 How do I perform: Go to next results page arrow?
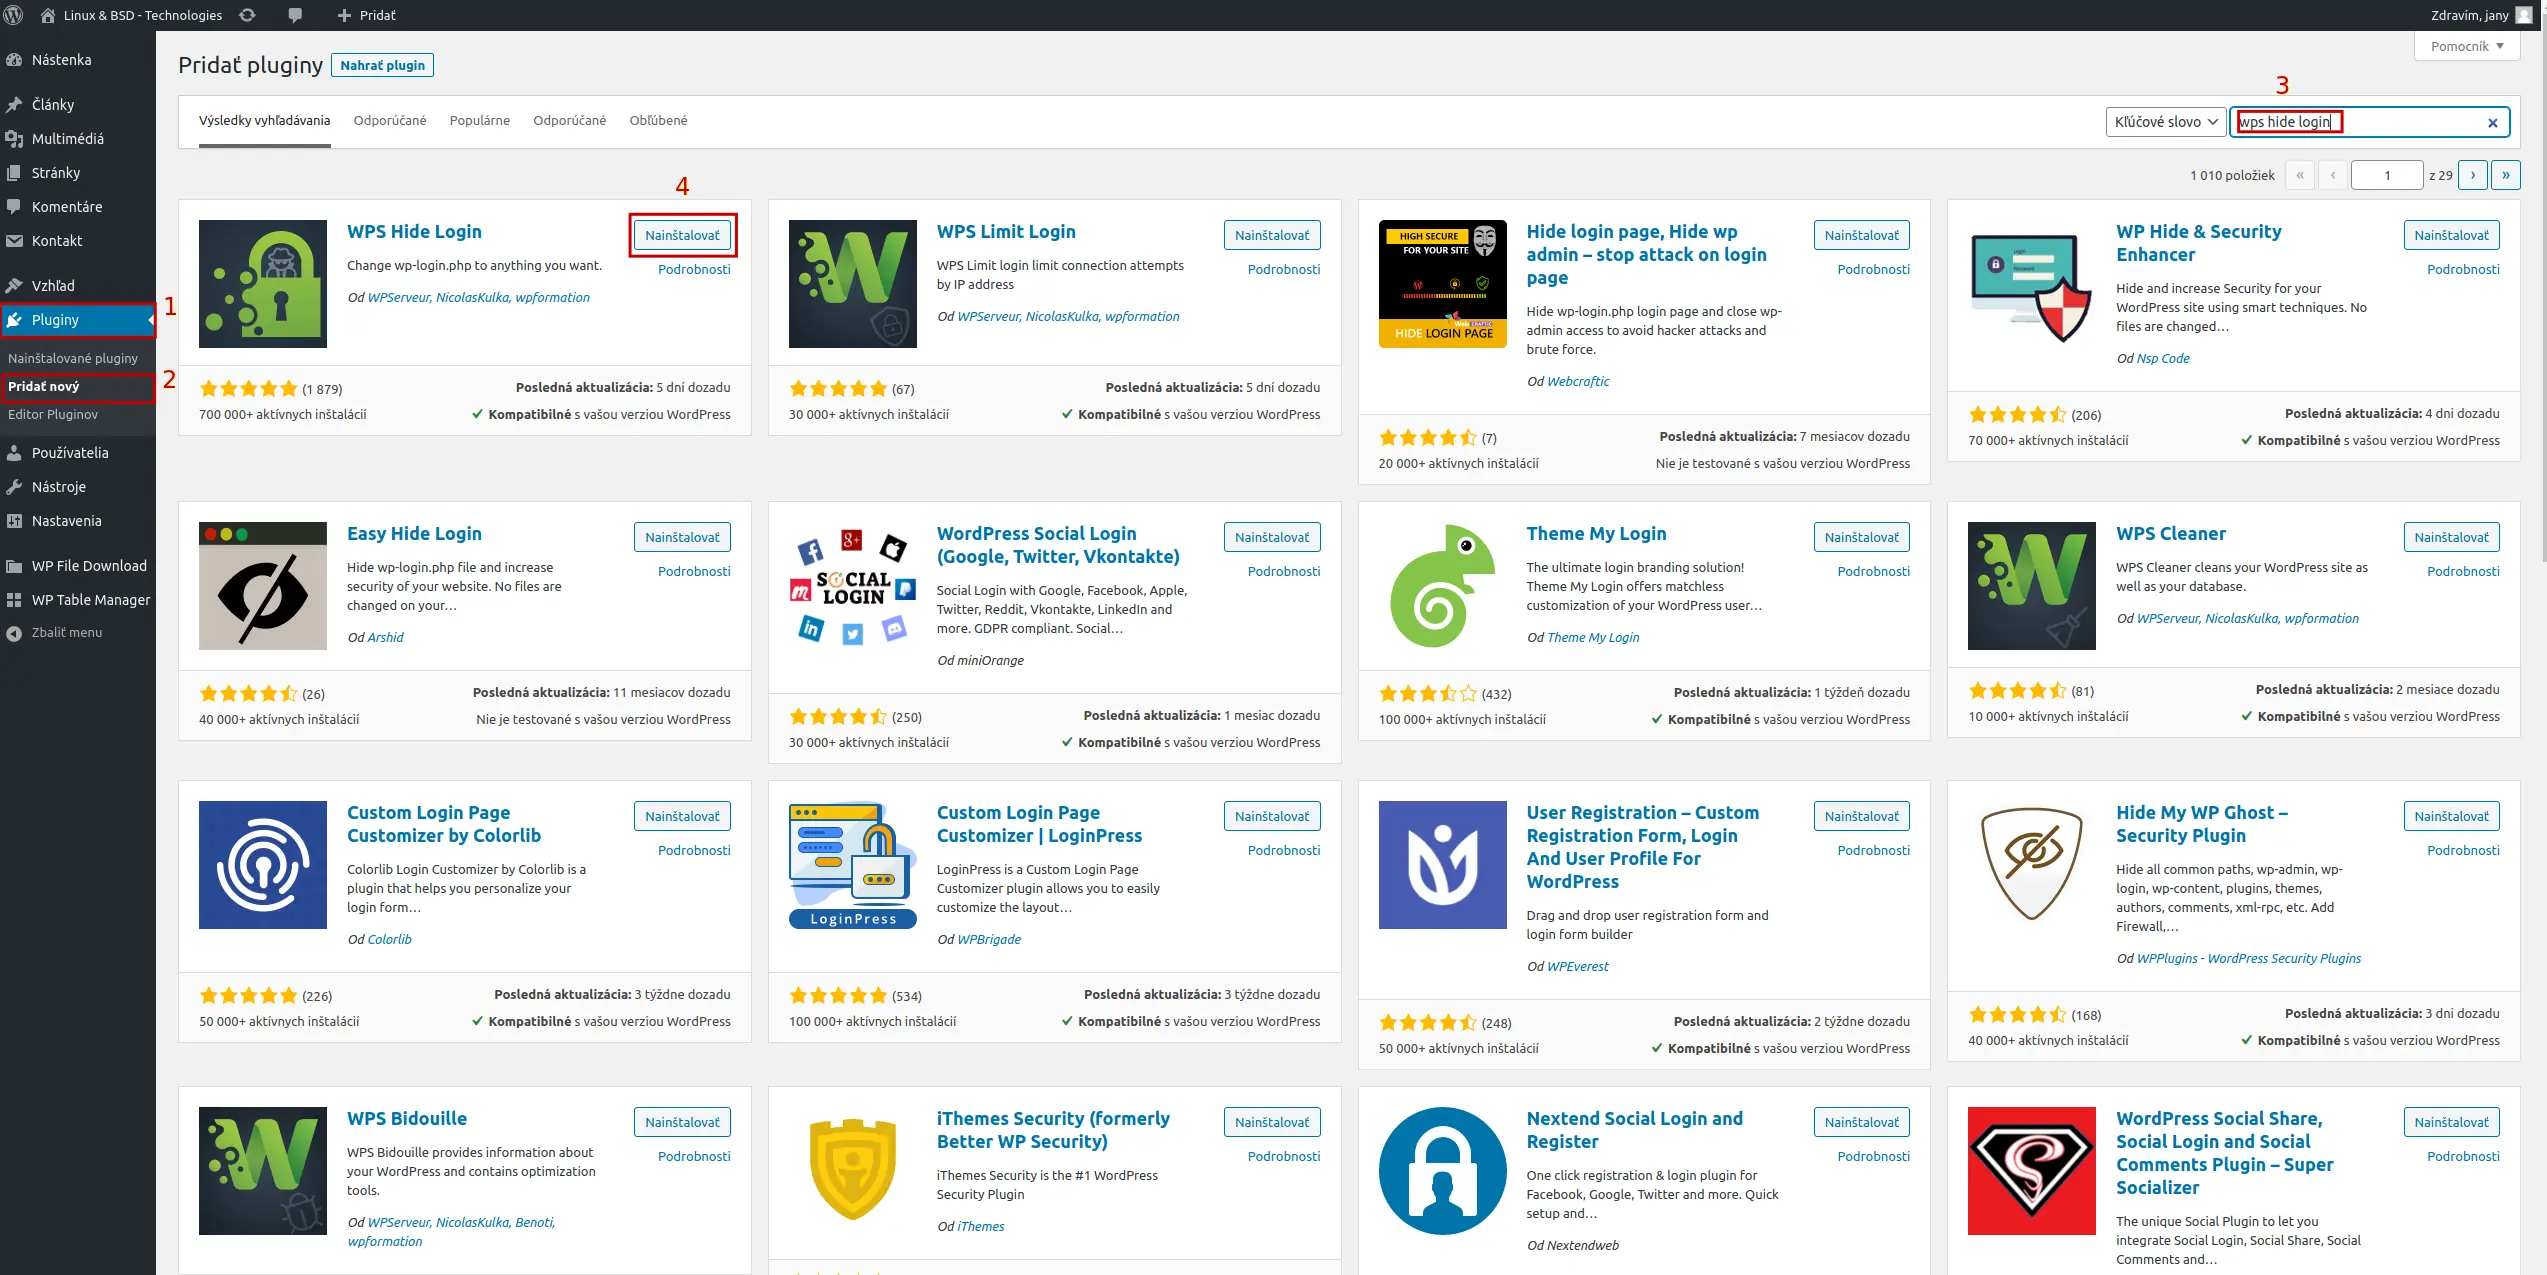coord(2473,175)
